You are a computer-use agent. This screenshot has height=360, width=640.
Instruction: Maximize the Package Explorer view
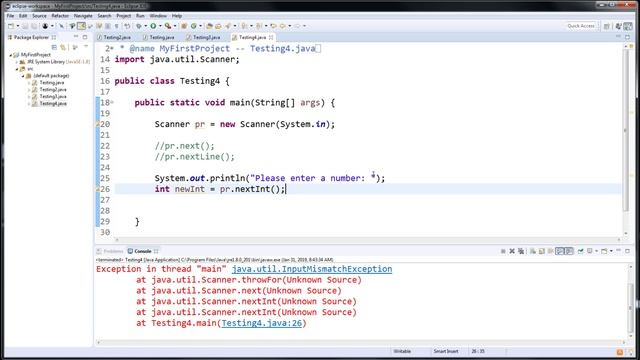[x=85, y=37]
